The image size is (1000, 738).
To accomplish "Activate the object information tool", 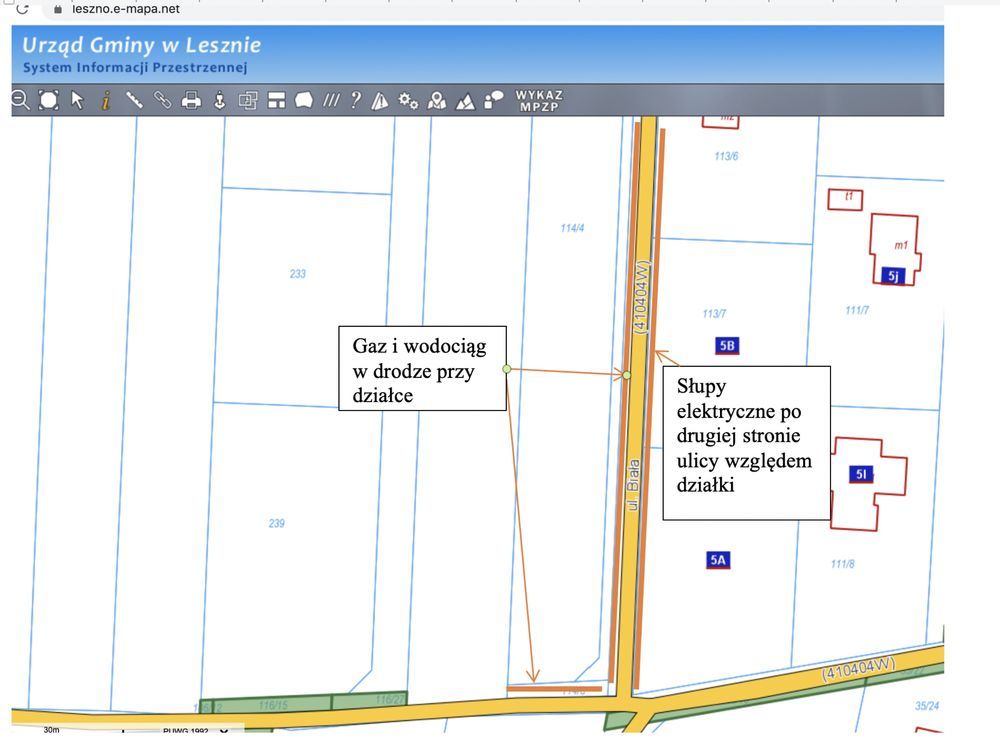I will [105, 100].
